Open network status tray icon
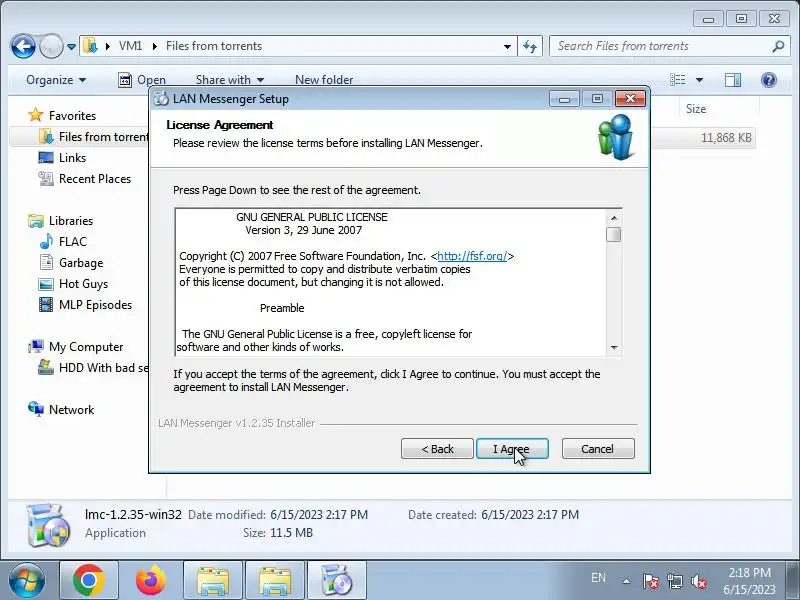This screenshot has width=800, height=600. [x=674, y=581]
